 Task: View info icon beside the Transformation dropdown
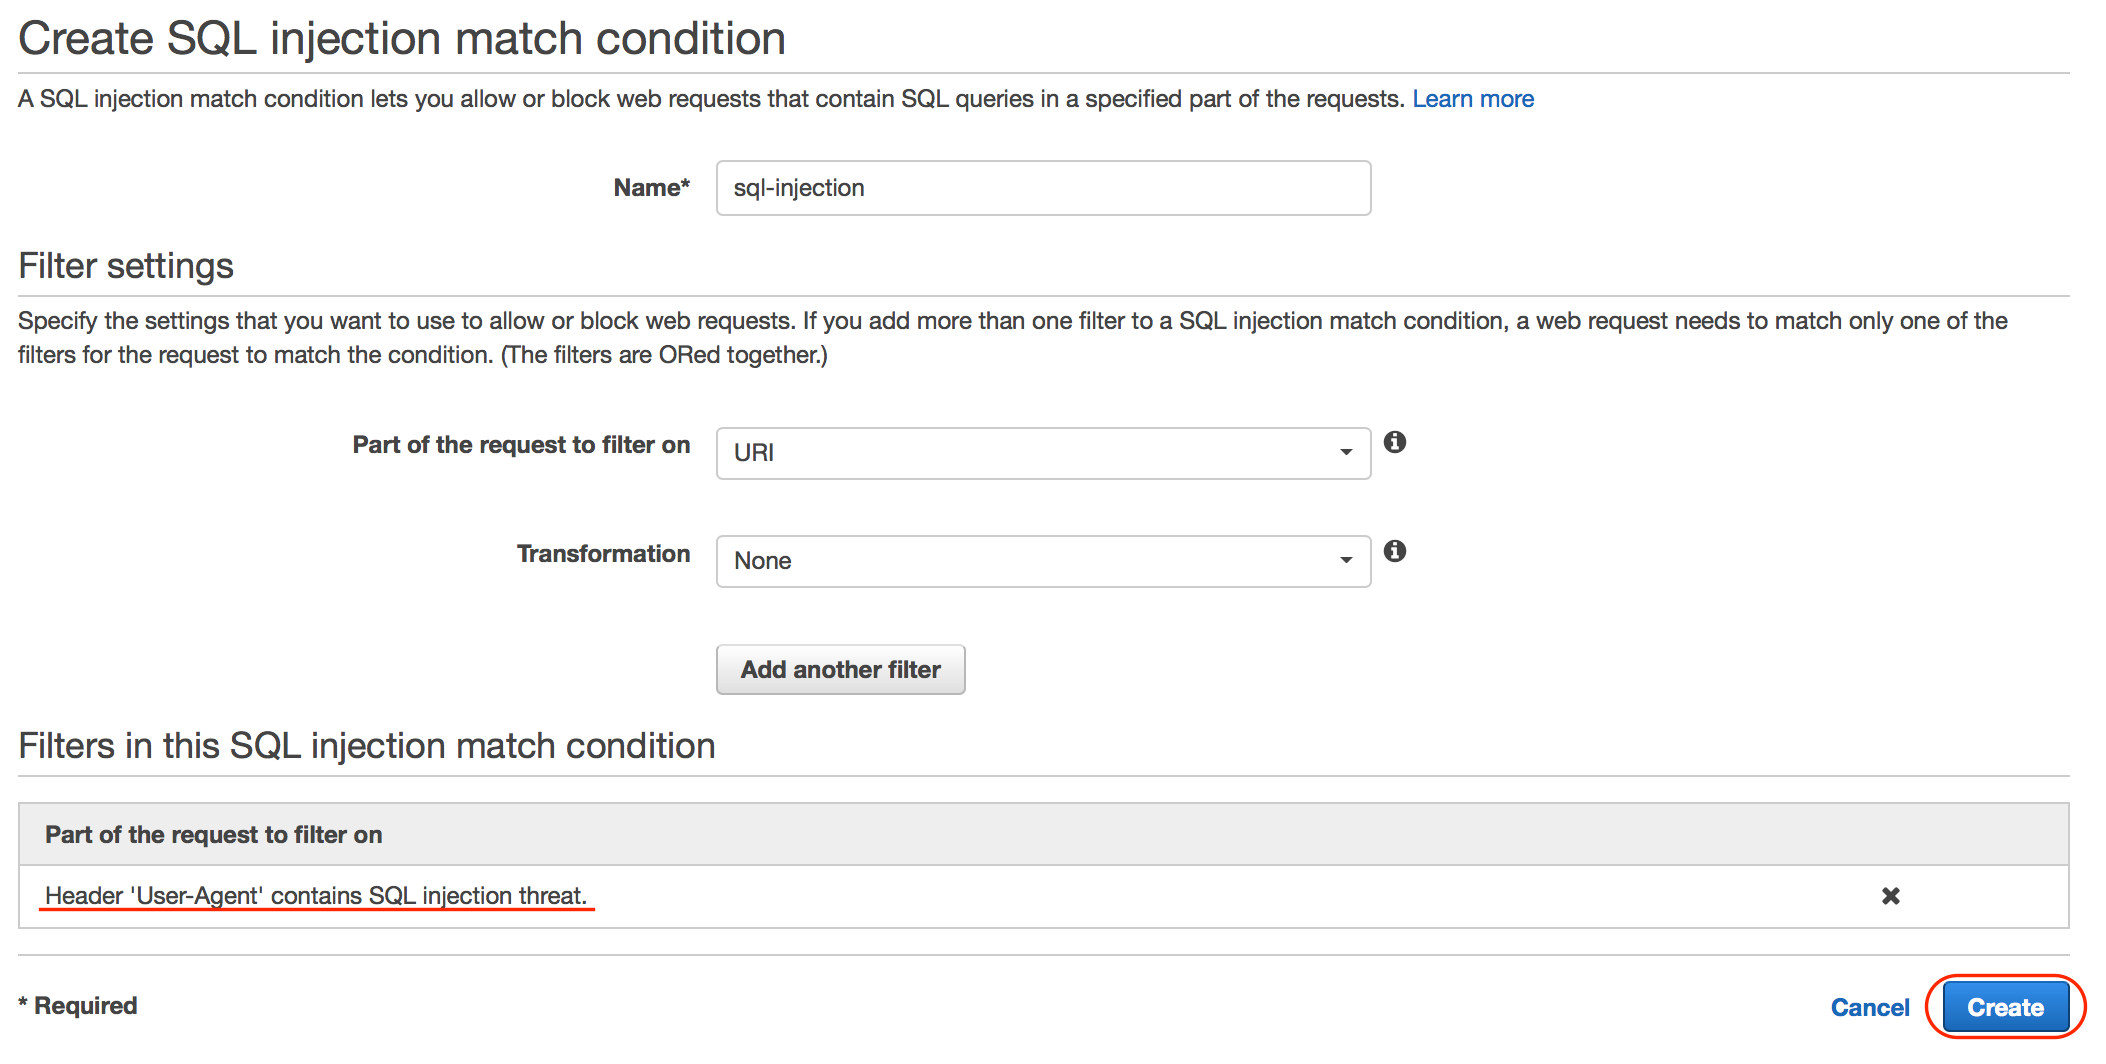click(x=1397, y=551)
